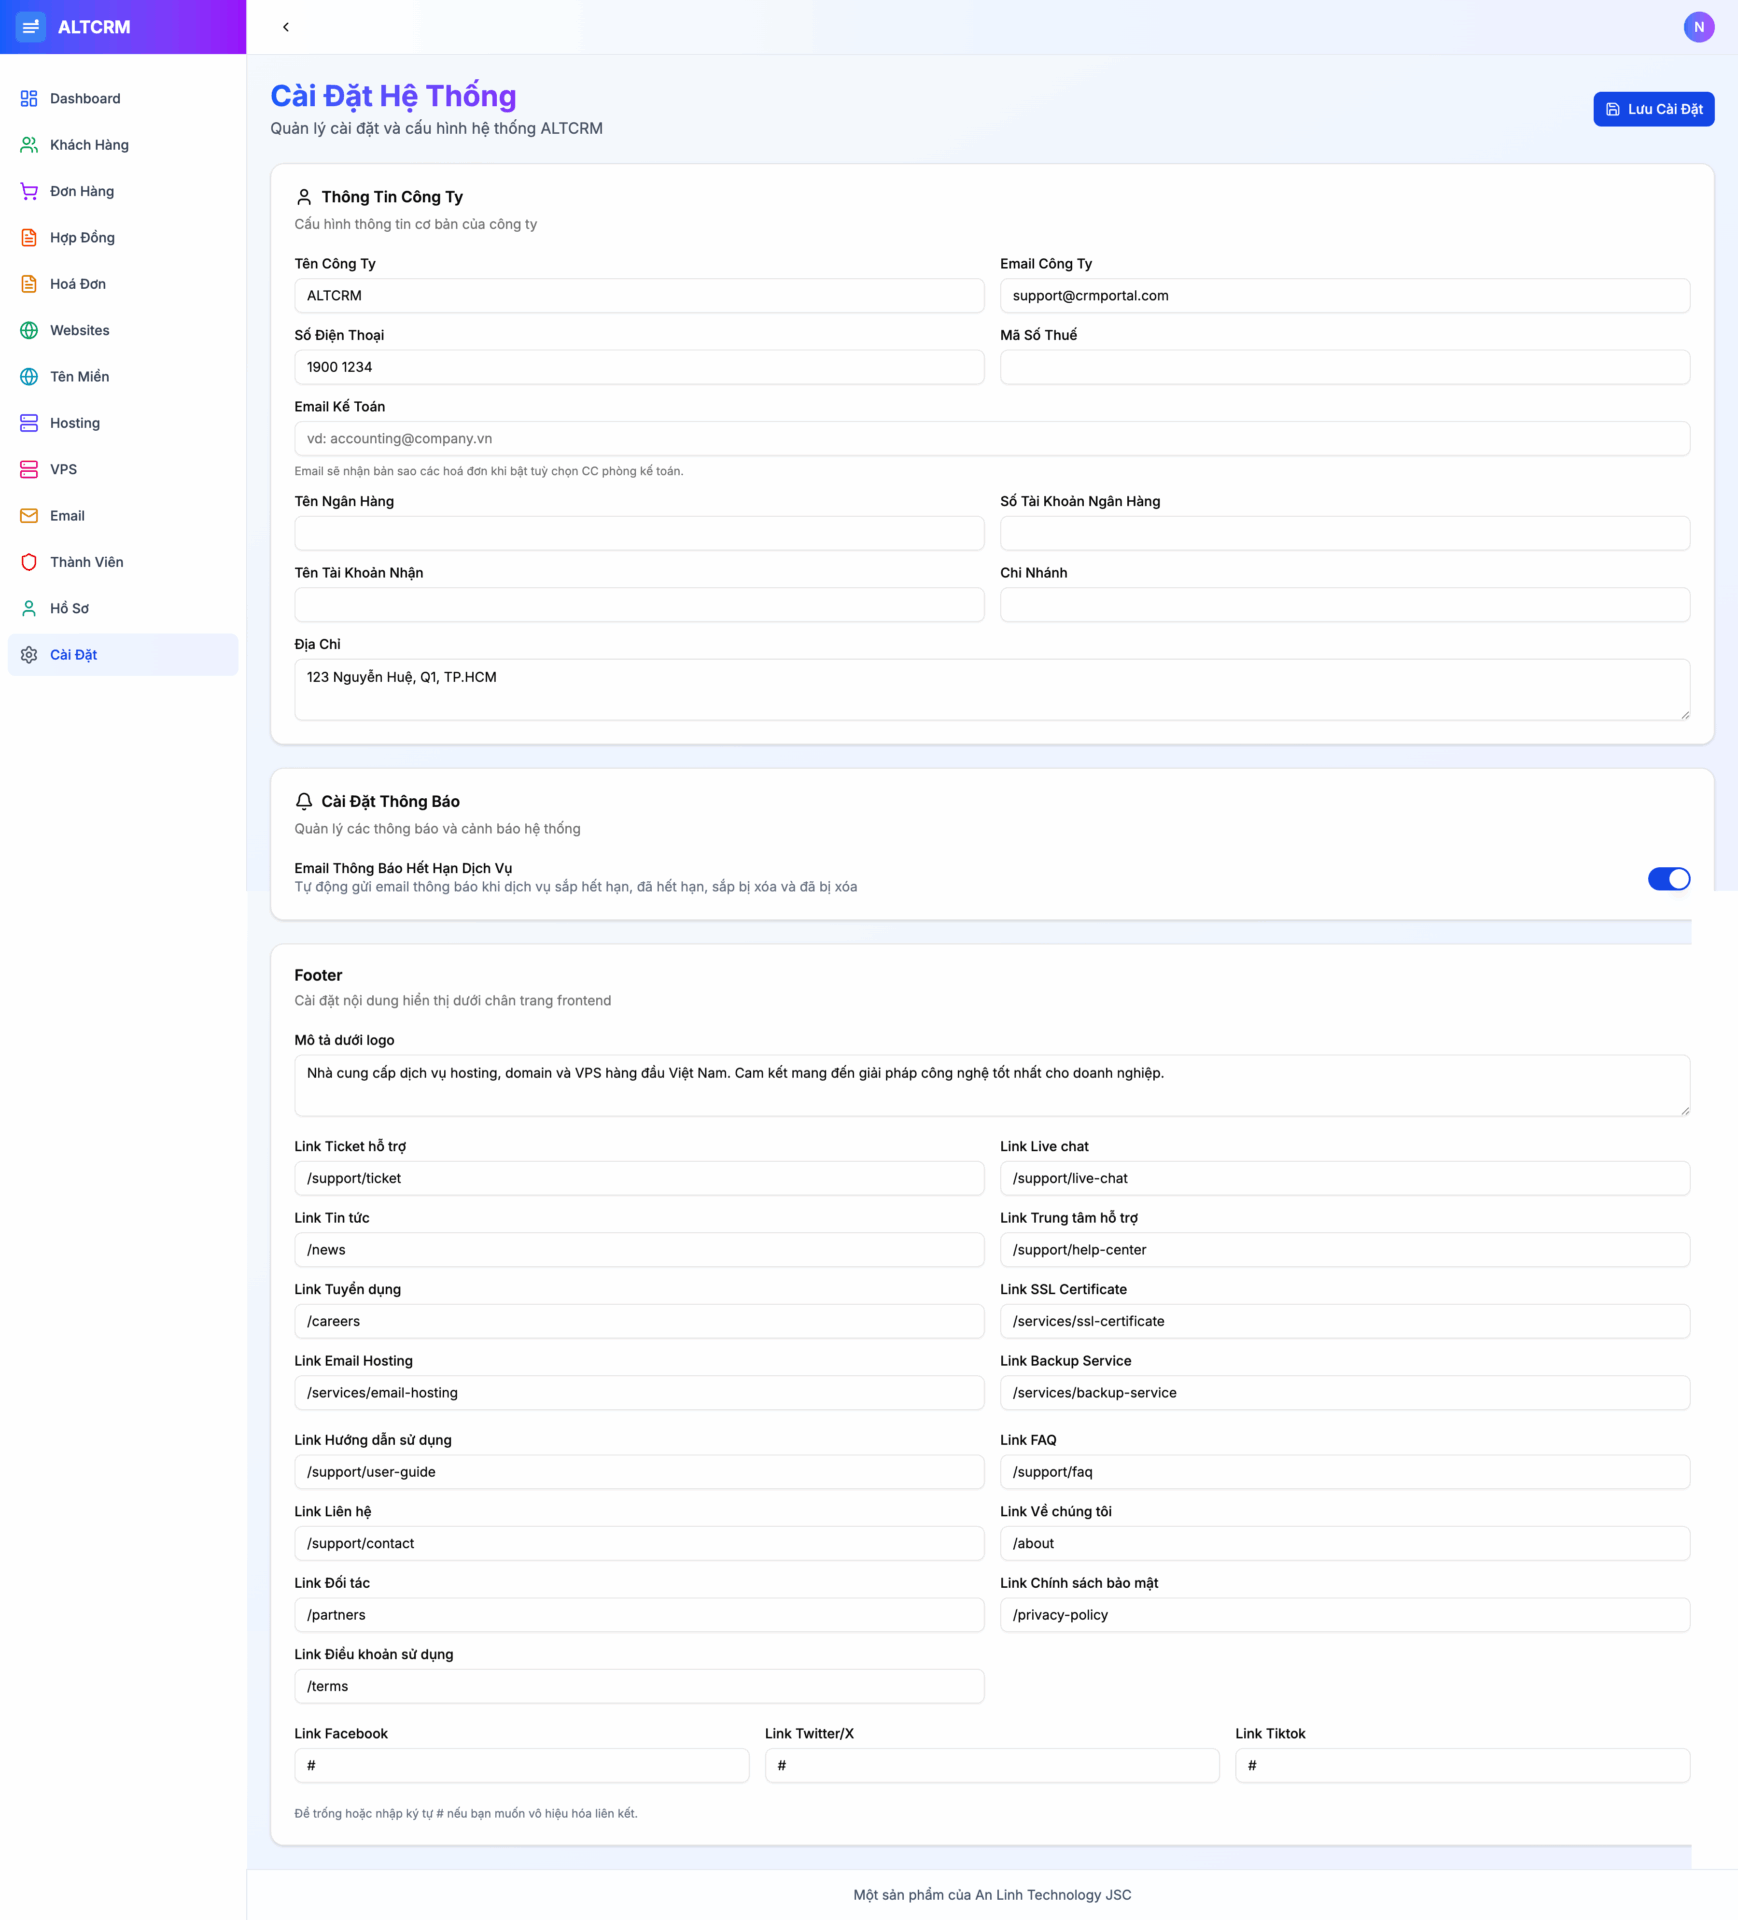Image resolution: width=1738 pixels, height=1920 pixels.
Task: Click the VPS stack icon
Action: (x=28, y=468)
